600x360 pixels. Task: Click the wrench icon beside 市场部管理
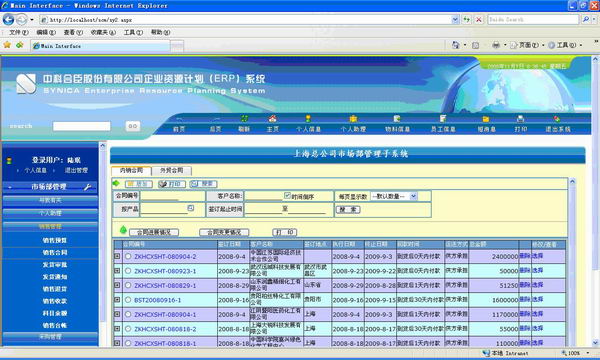pos(88,187)
